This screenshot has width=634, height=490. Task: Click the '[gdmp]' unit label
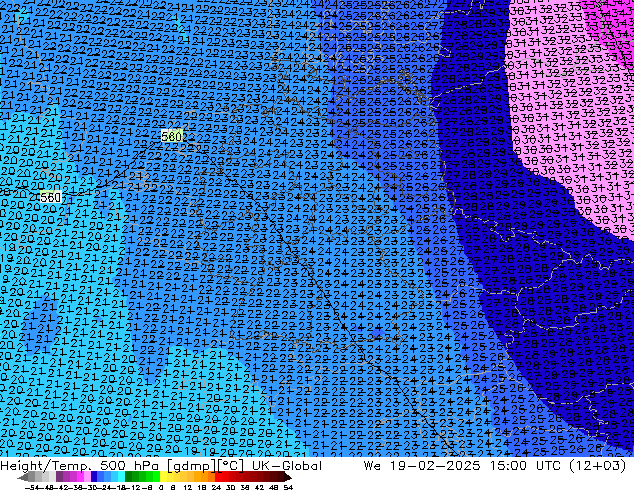[x=191, y=466]
